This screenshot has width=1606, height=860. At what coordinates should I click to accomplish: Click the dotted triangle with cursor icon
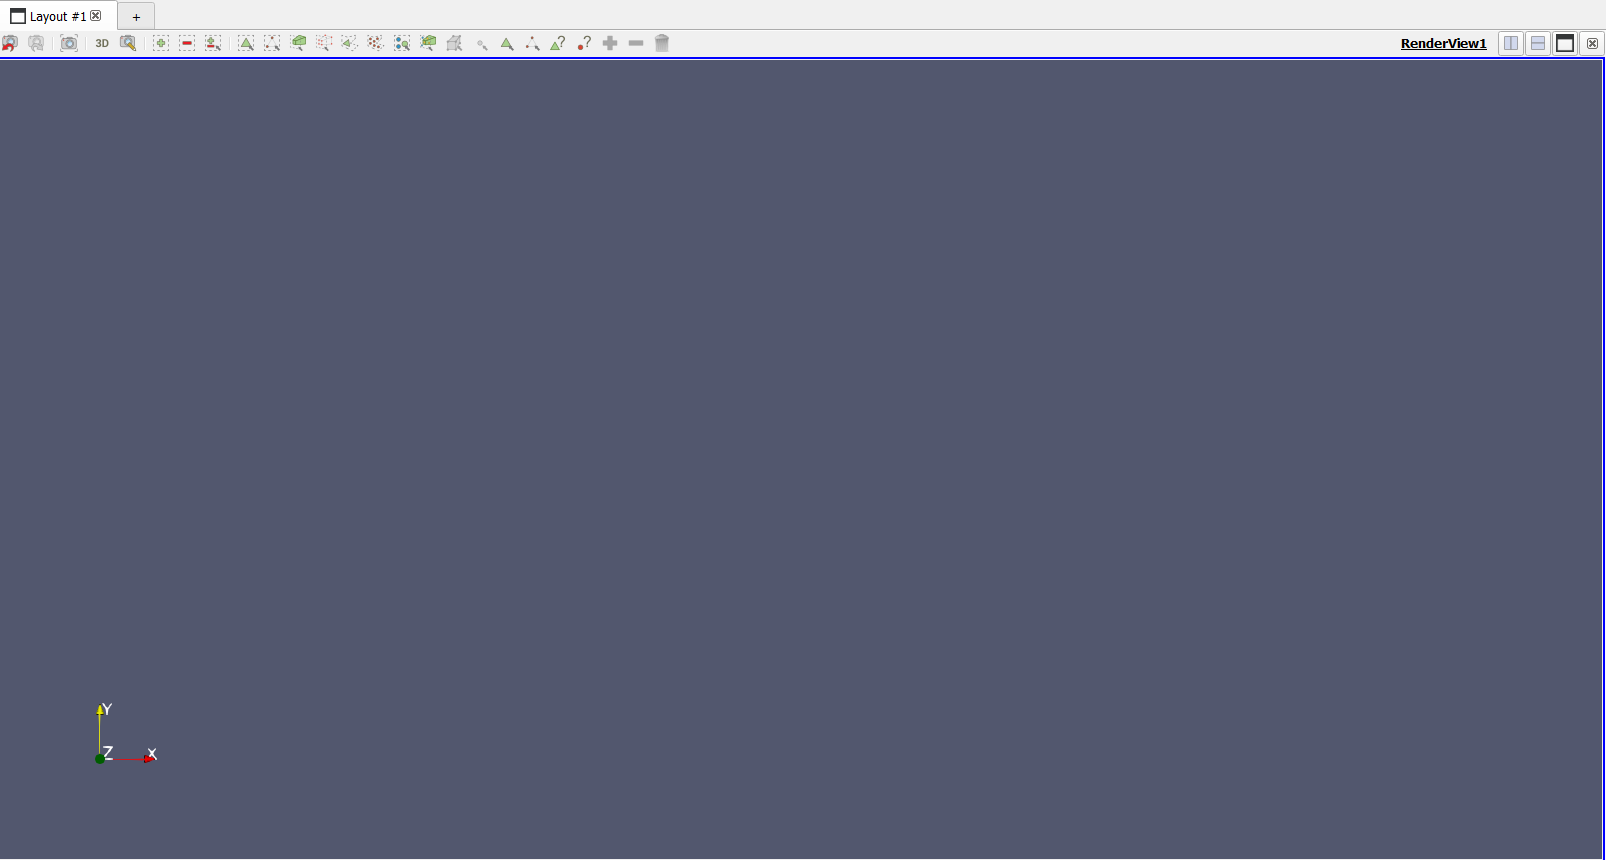click(x=532, y=43)
